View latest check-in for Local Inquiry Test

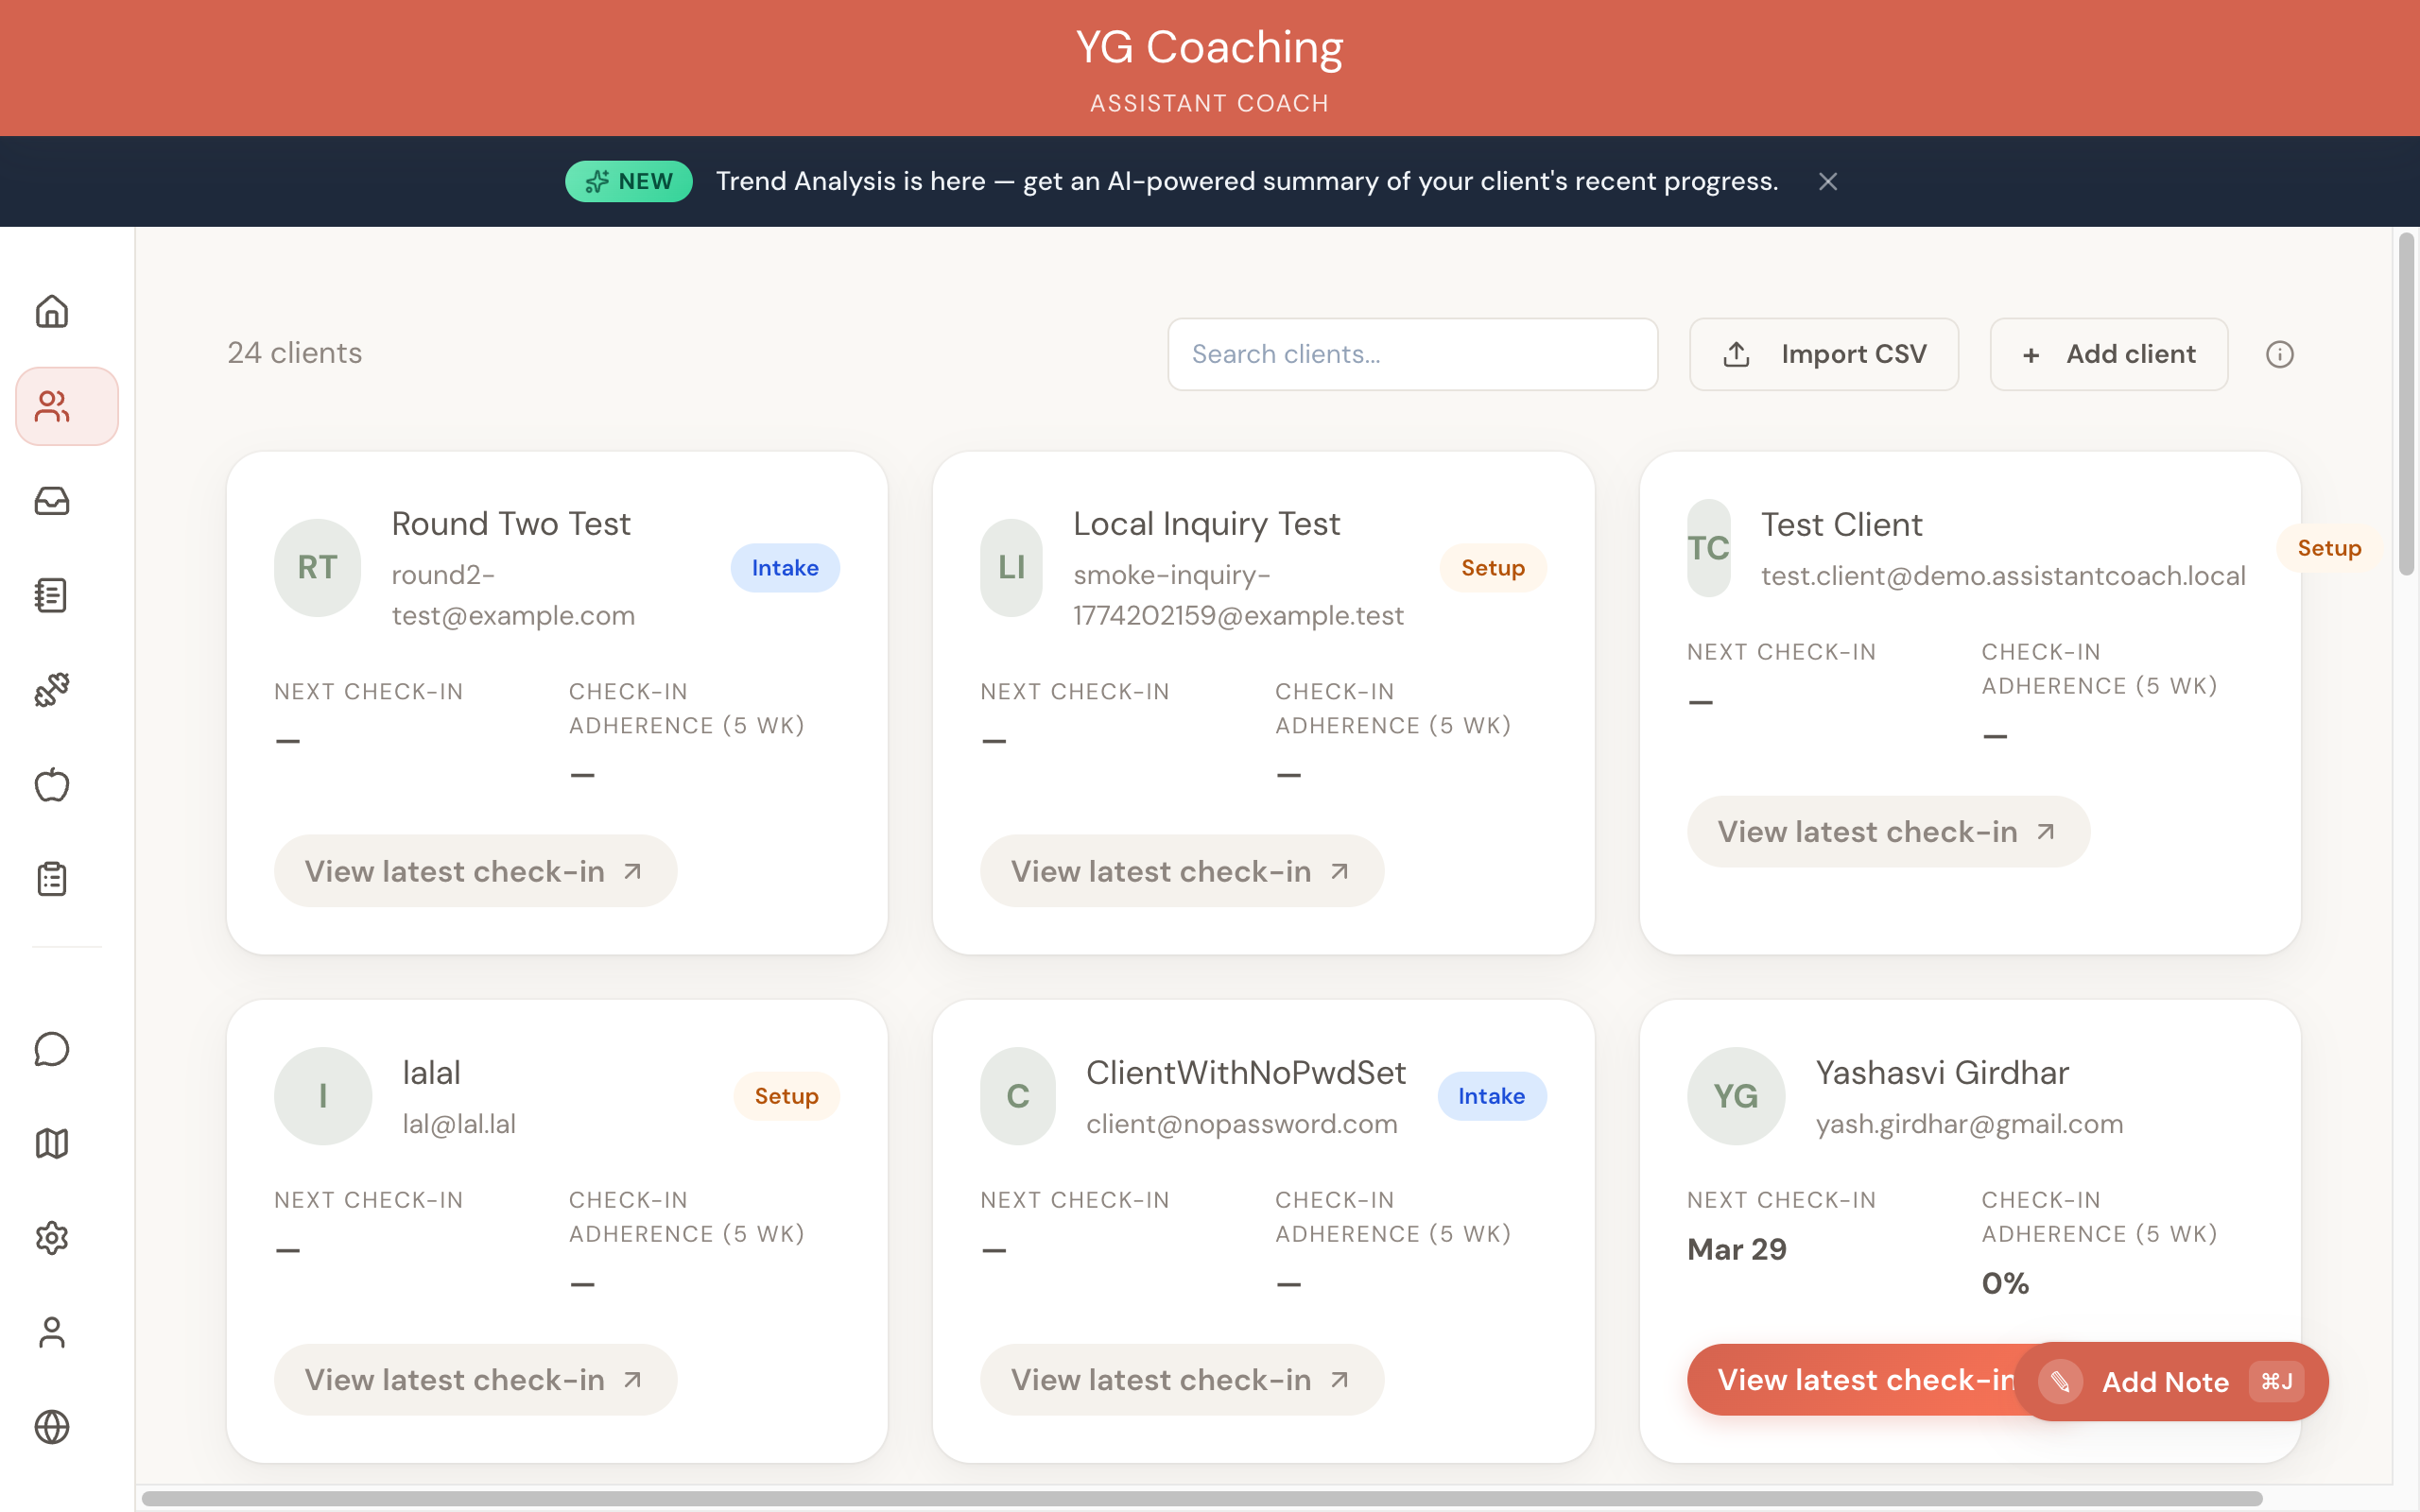pyautogui.click(x=1181, y=870)
